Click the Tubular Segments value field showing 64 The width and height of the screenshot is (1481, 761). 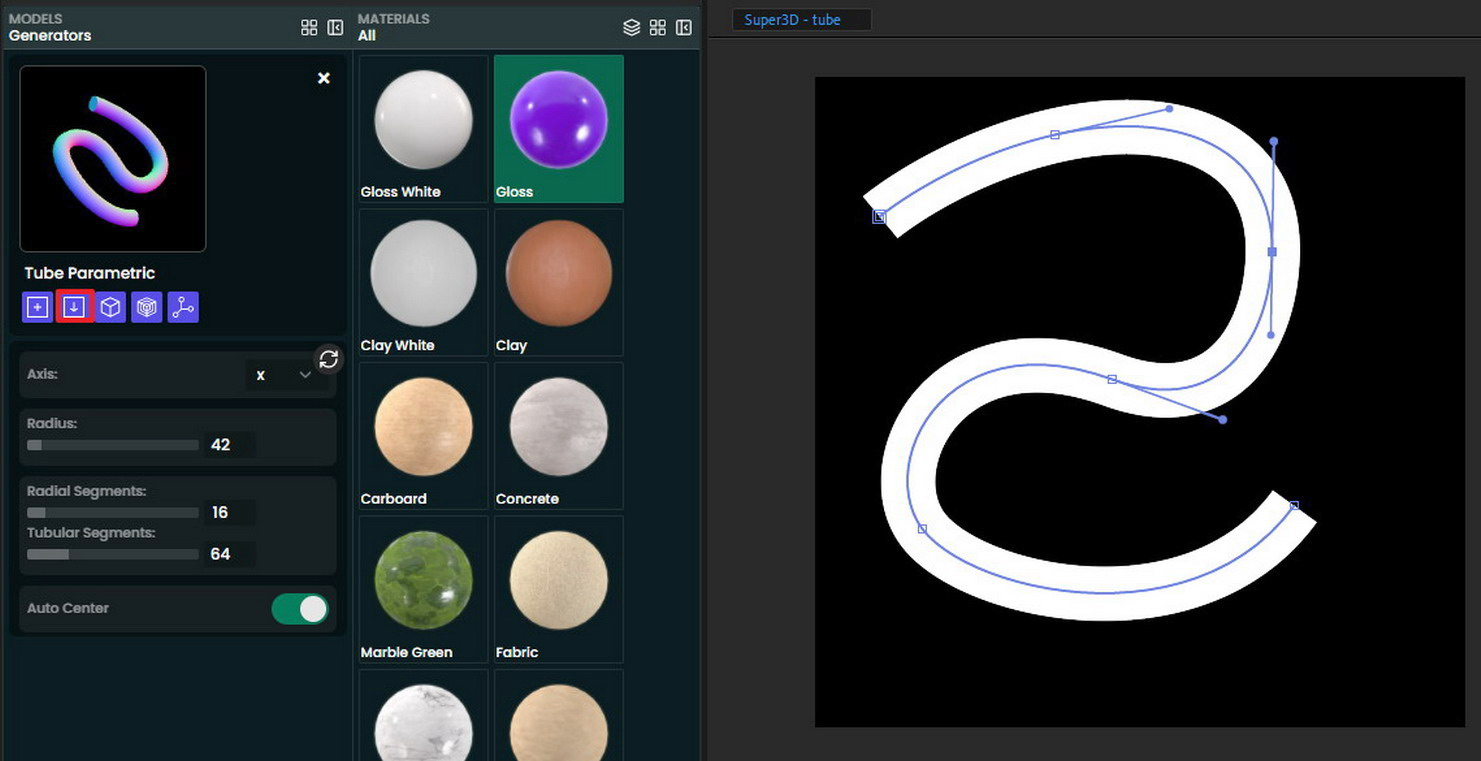pyautogui.click(x=230, y=554)
